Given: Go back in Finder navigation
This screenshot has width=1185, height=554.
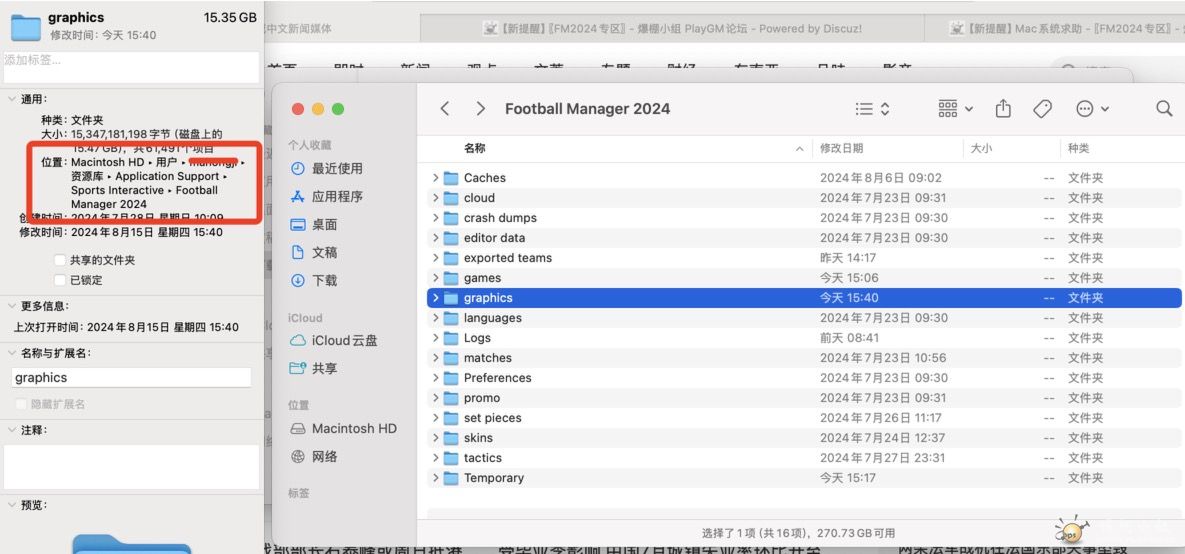Looking at the screenshot, I should (x=445, y=109).
